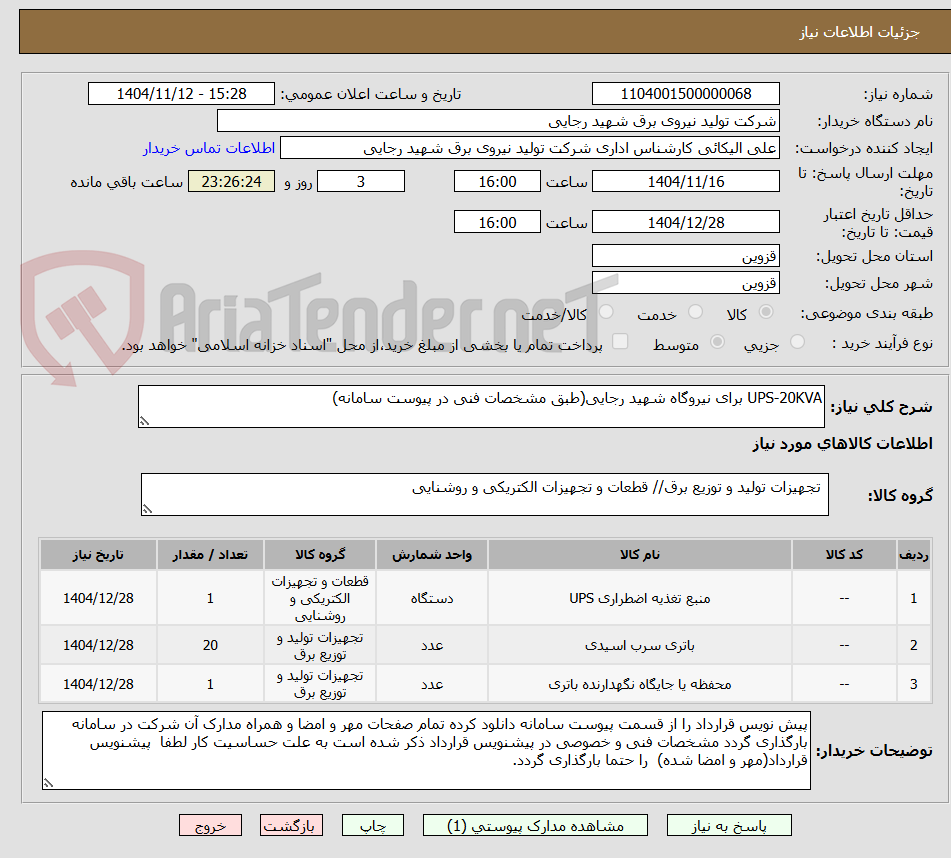Click the request creator name field
951x858 pixels.
[x=529, y=148]
